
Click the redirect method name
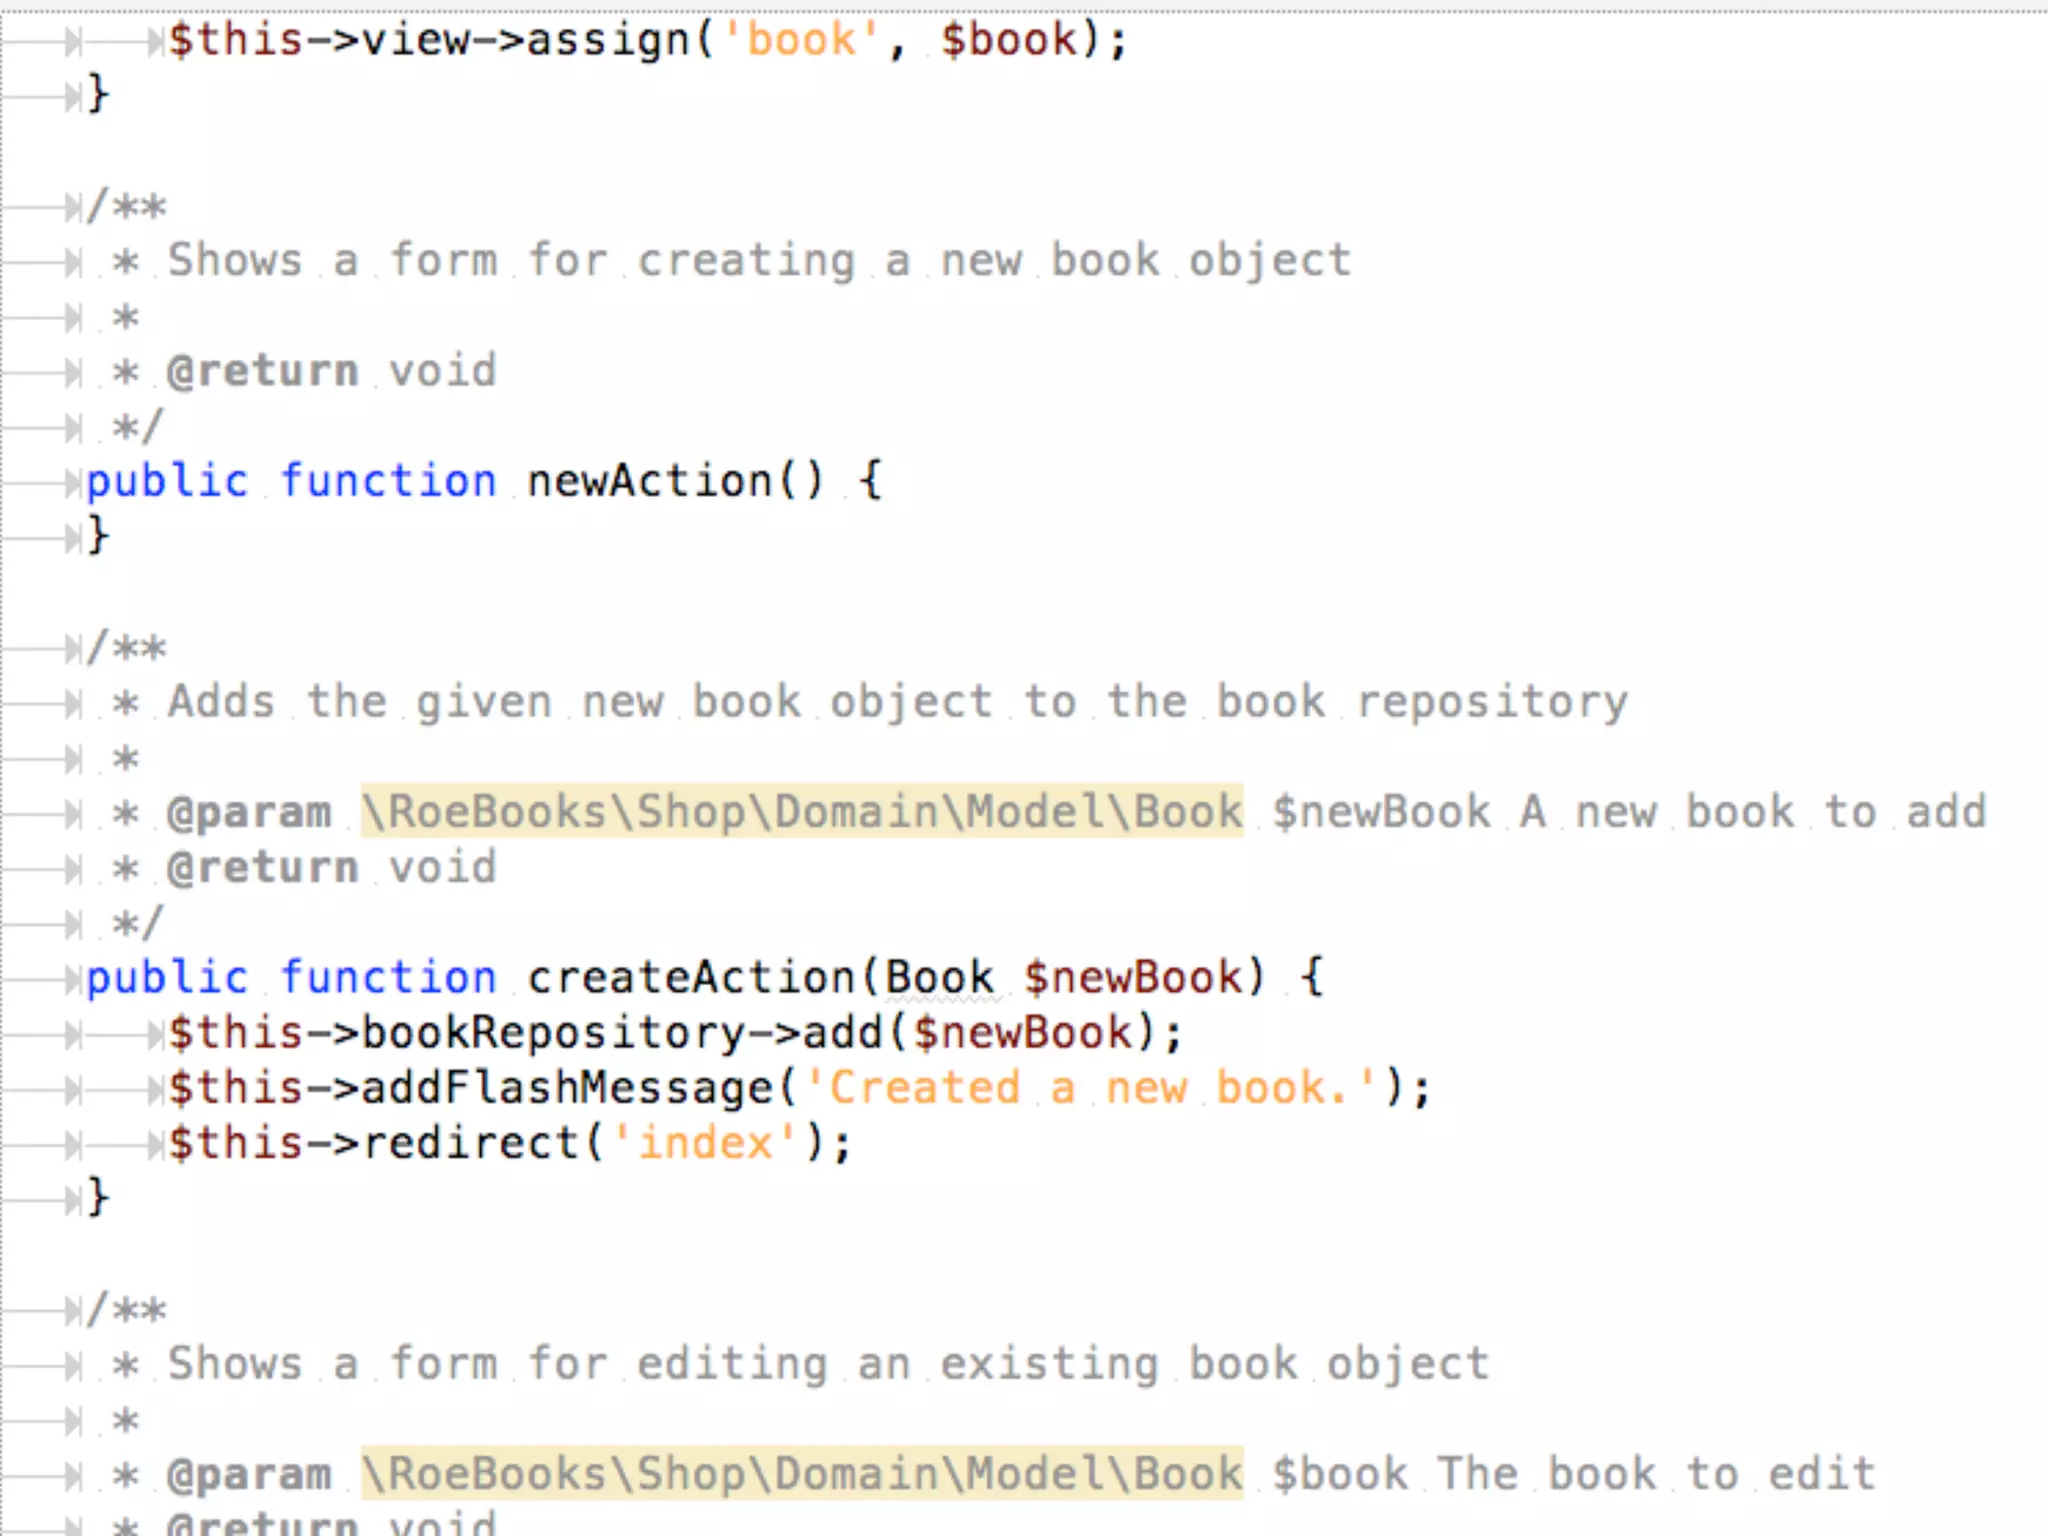click(x=470, y=1143)
